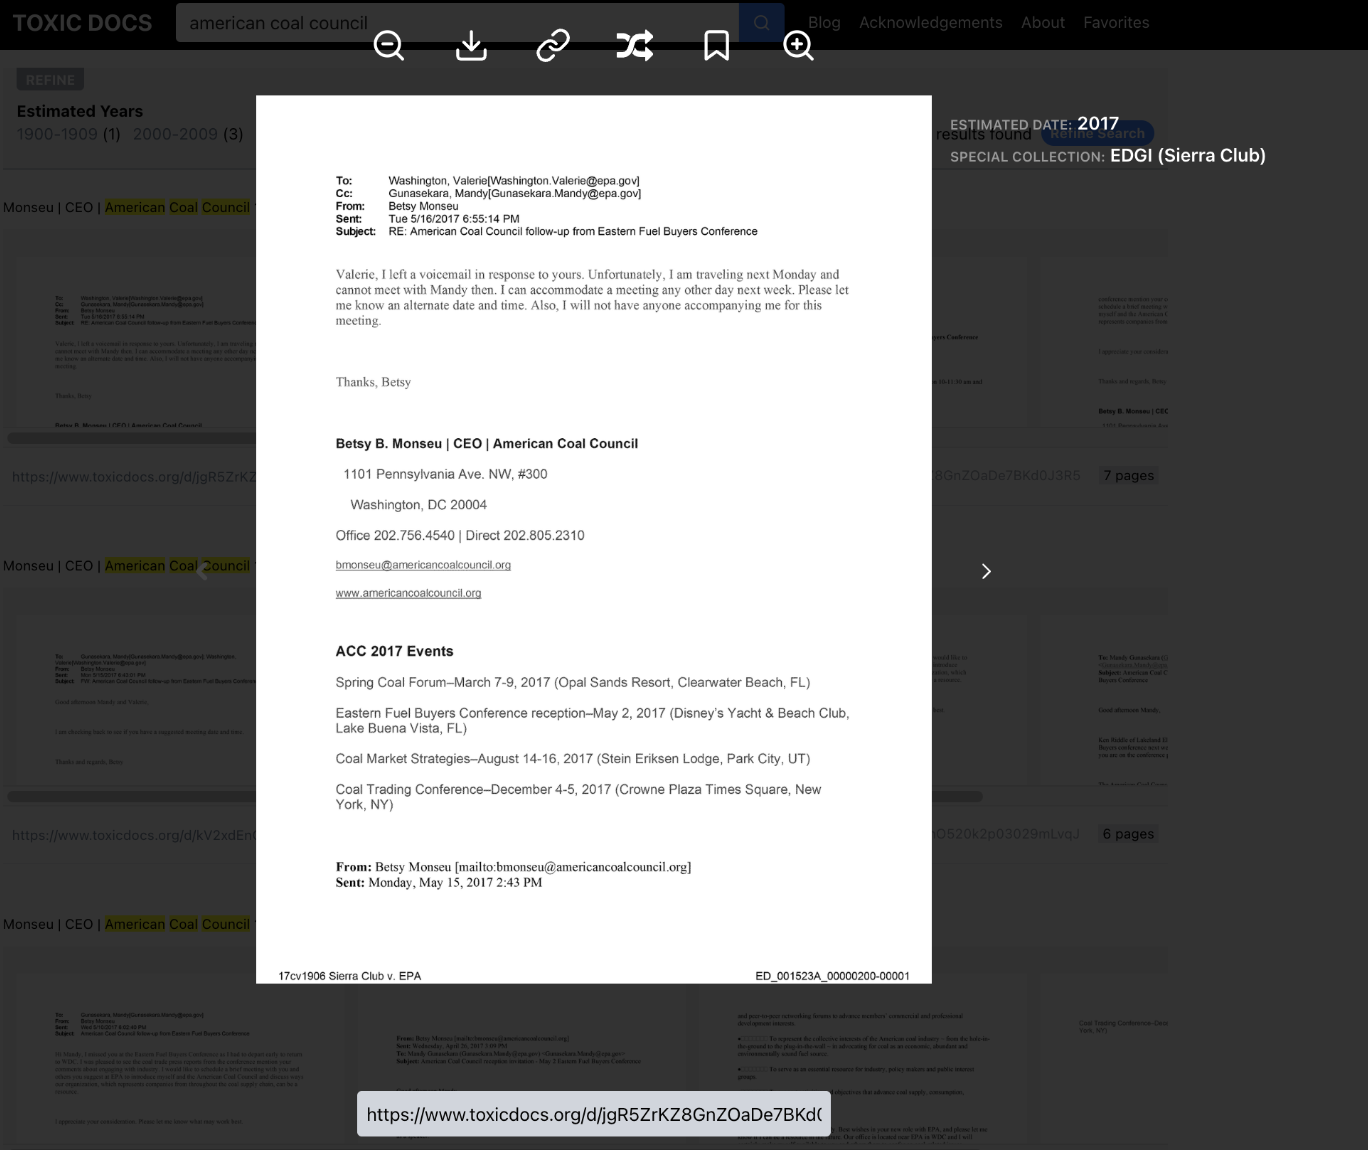Open the Favorites page
This screenshot has width=1368, height=1150.
pyautogui.click(x=1116, y=22)
